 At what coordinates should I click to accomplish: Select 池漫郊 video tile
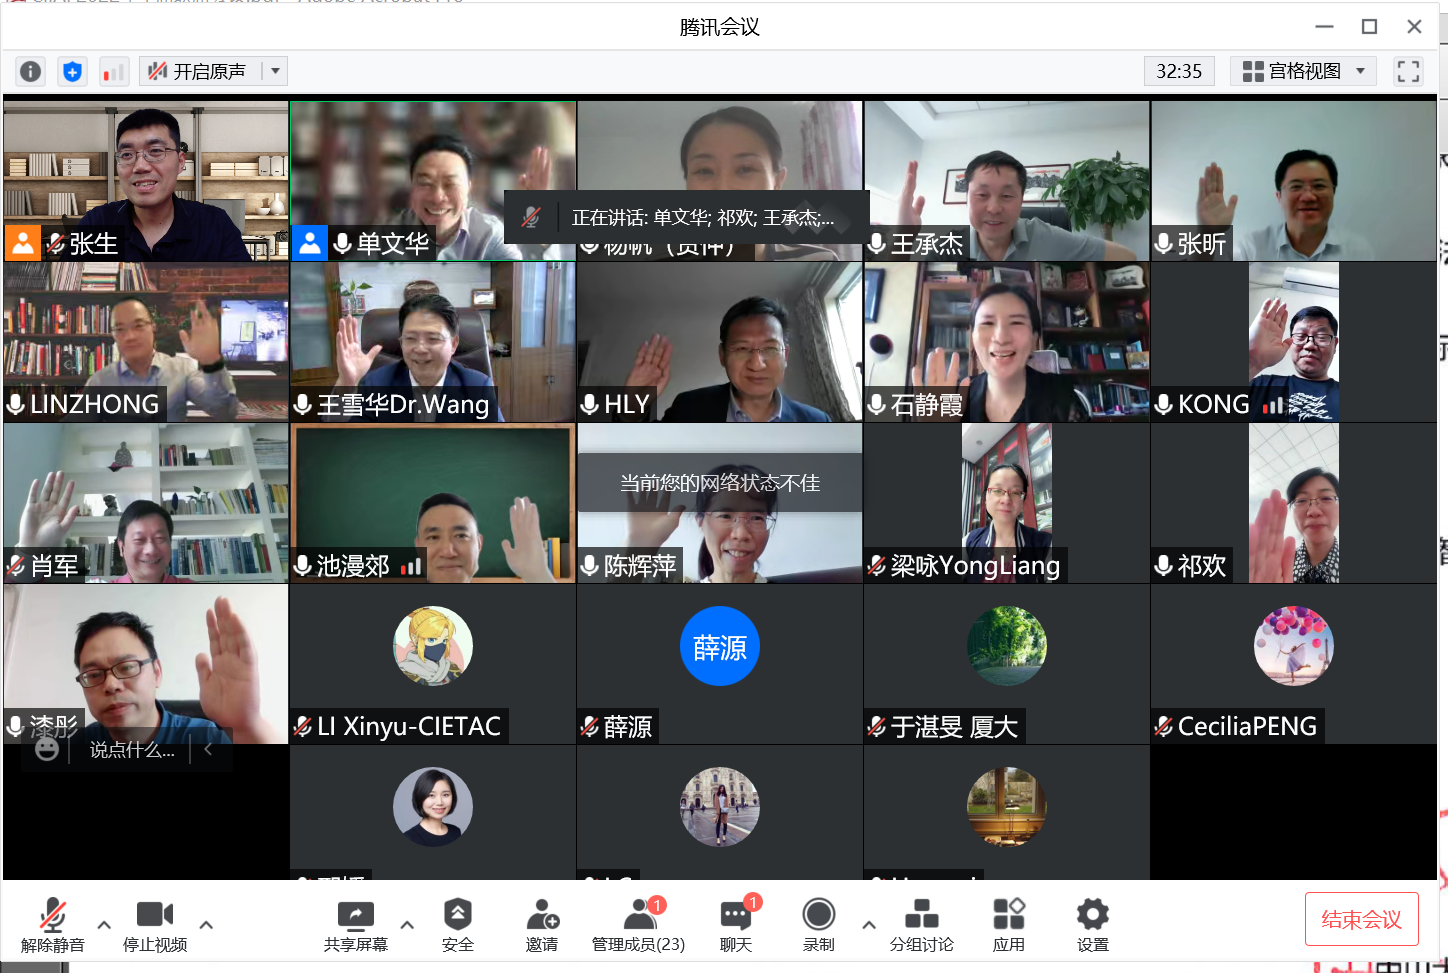(433, 503)
